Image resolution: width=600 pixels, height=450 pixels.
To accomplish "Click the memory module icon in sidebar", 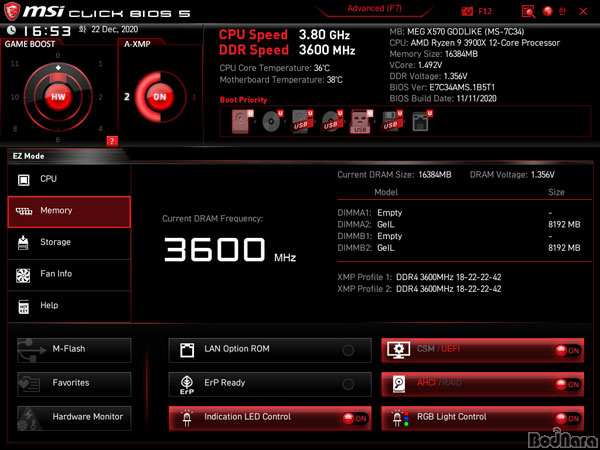I will pyautogui.click(x=24, y=211).
